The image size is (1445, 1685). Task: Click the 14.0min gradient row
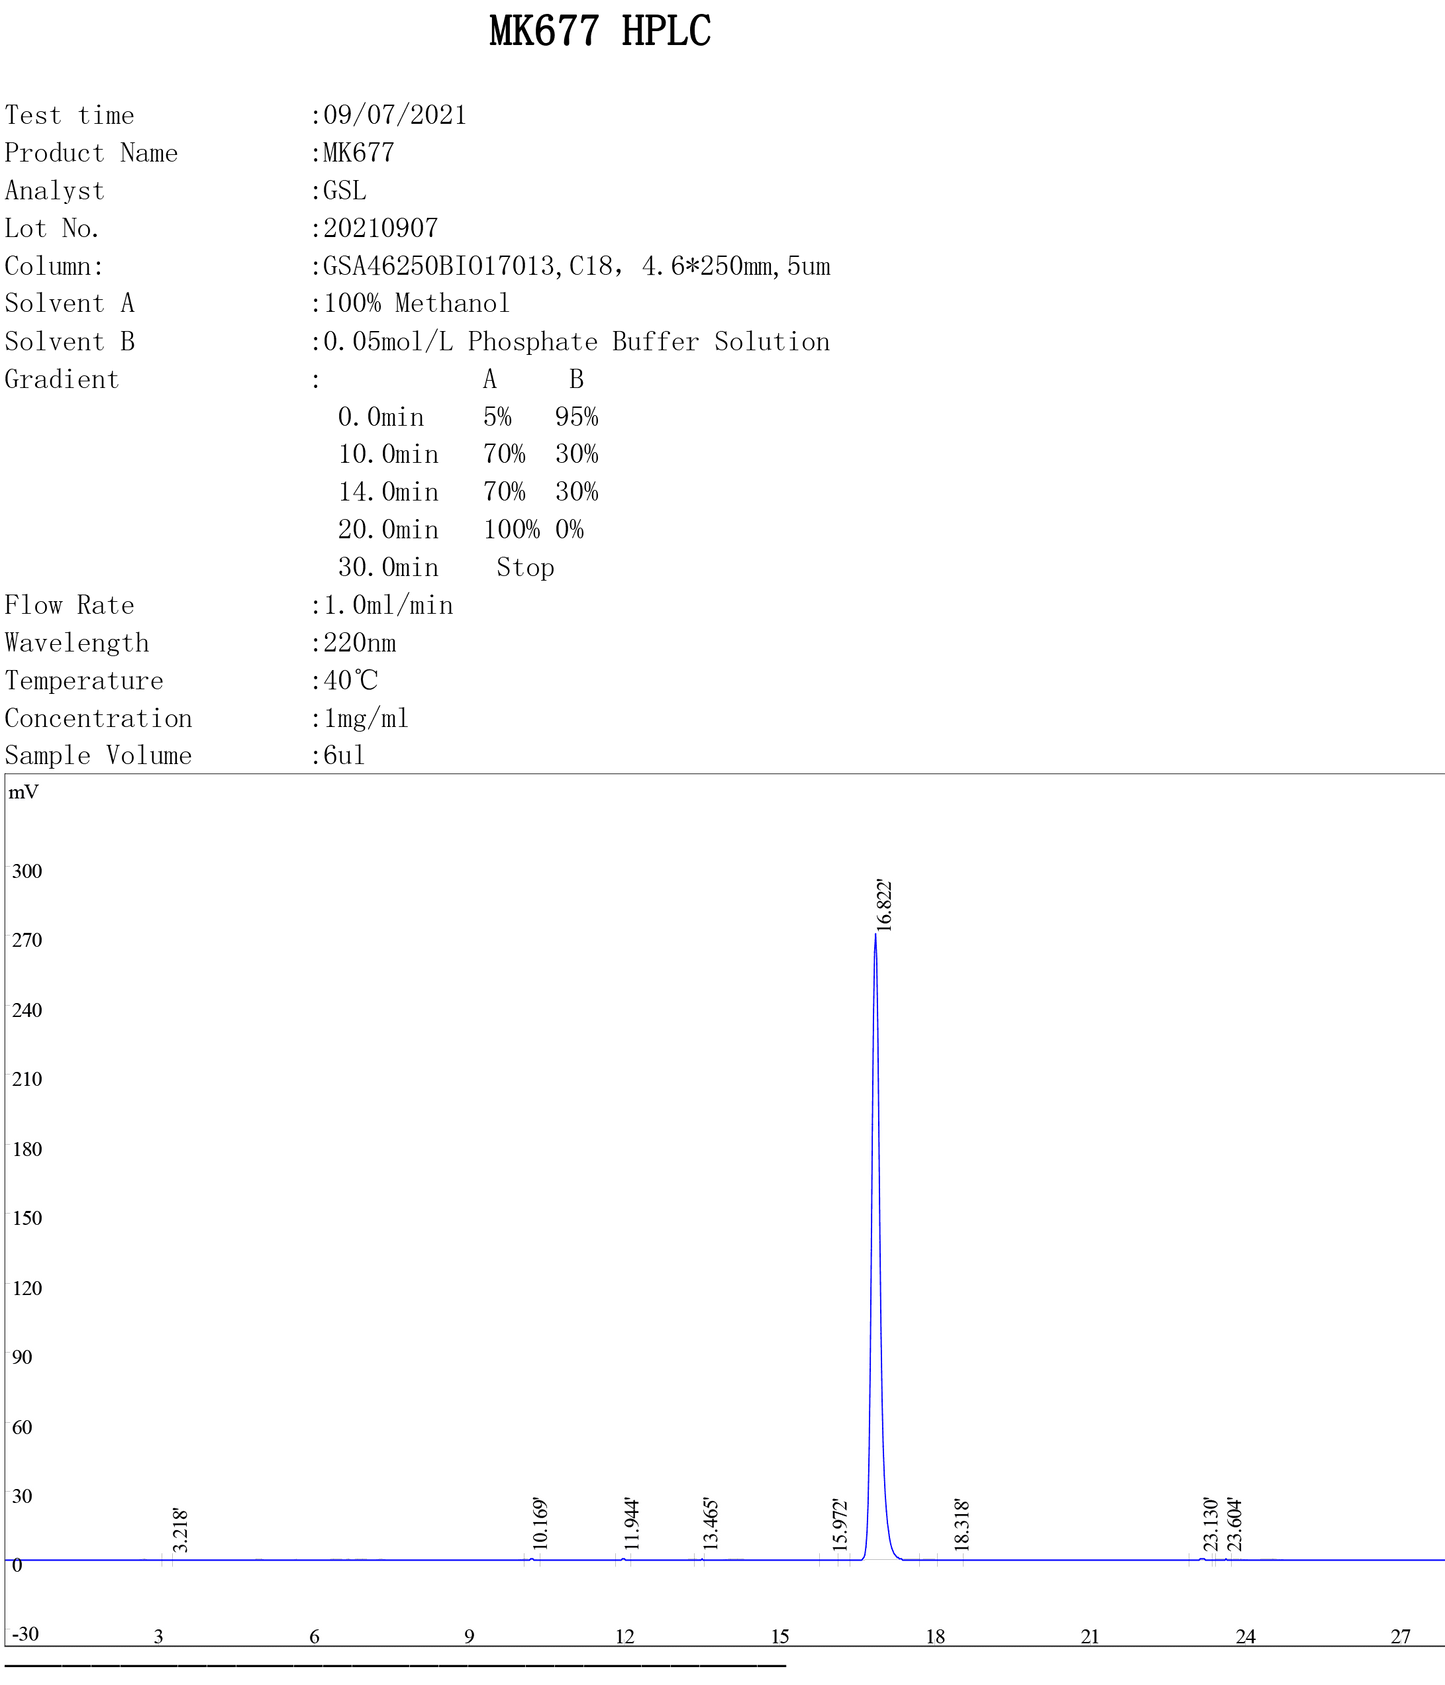click(x=468, y=492)
